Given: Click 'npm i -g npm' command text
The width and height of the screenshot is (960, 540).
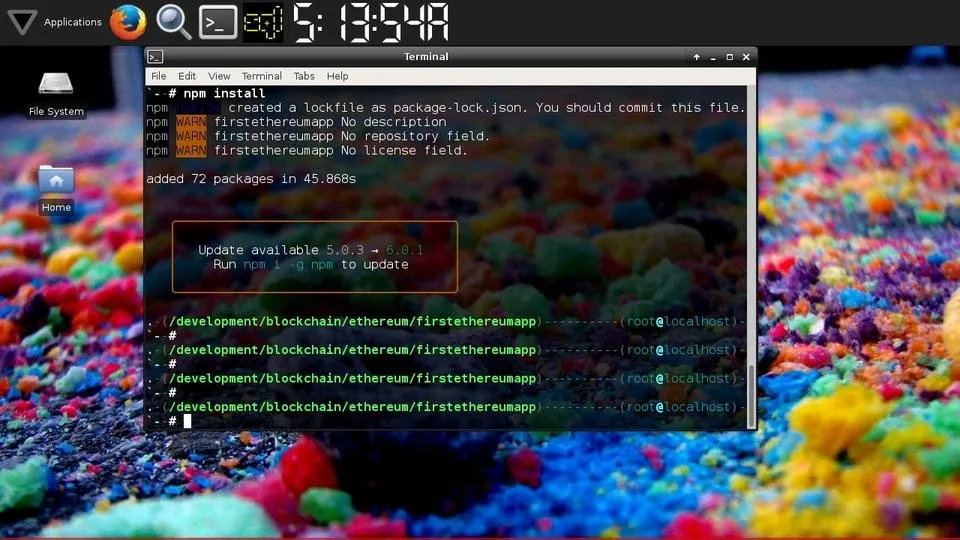Looking at the screenshot, I should click(x=288, y=264).
